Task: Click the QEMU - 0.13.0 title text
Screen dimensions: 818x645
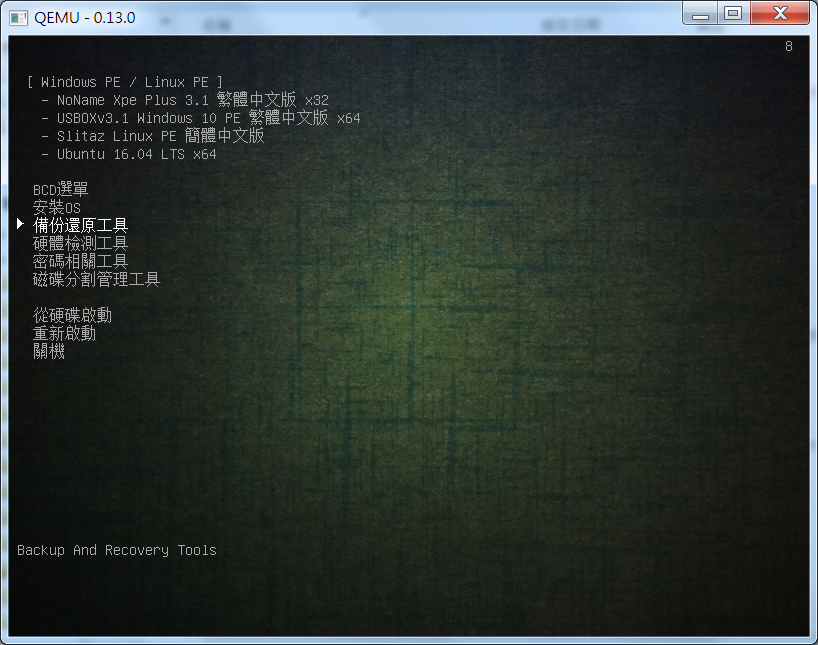Action: pos(85,18)
